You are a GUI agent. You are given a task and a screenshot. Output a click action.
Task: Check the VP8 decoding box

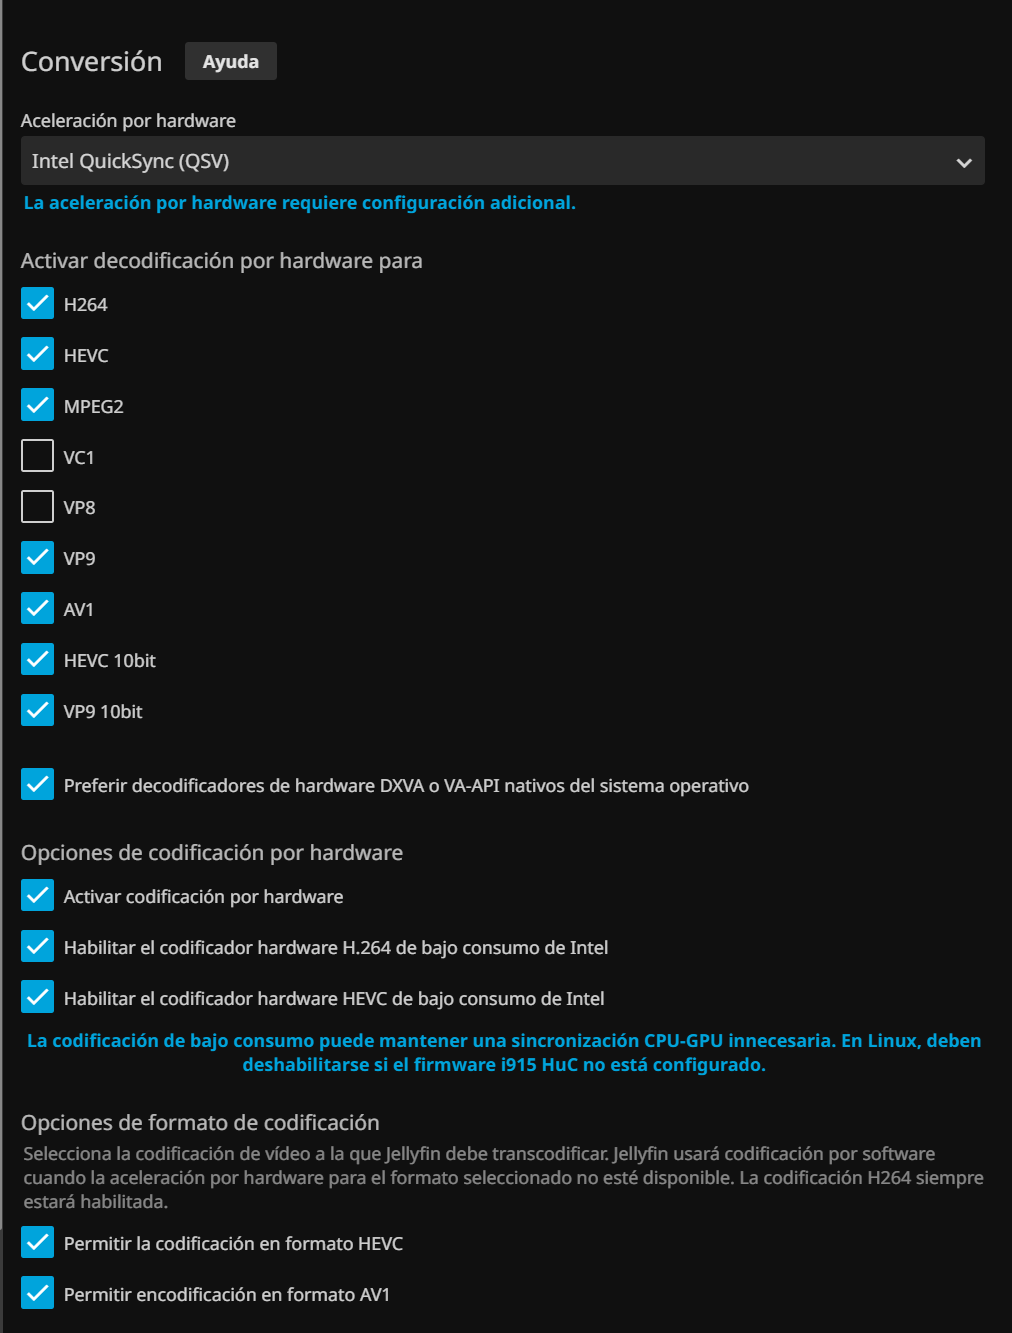click(x=38, y=507)
